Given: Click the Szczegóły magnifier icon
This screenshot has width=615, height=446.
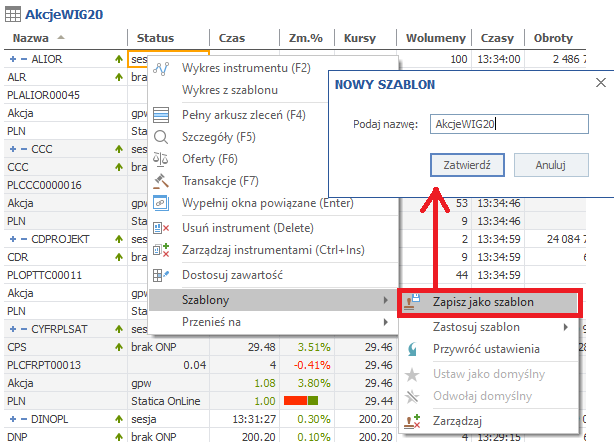Looking at the screenshot, I should (161, 137).
